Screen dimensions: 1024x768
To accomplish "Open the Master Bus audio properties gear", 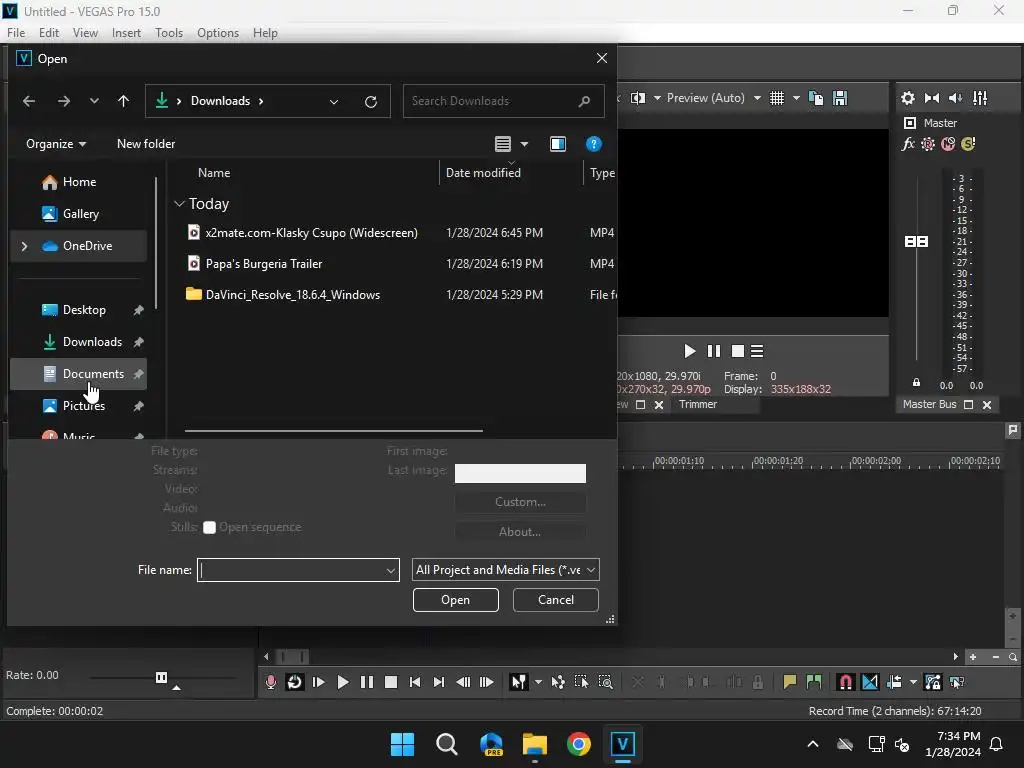I will coord(908,98).
